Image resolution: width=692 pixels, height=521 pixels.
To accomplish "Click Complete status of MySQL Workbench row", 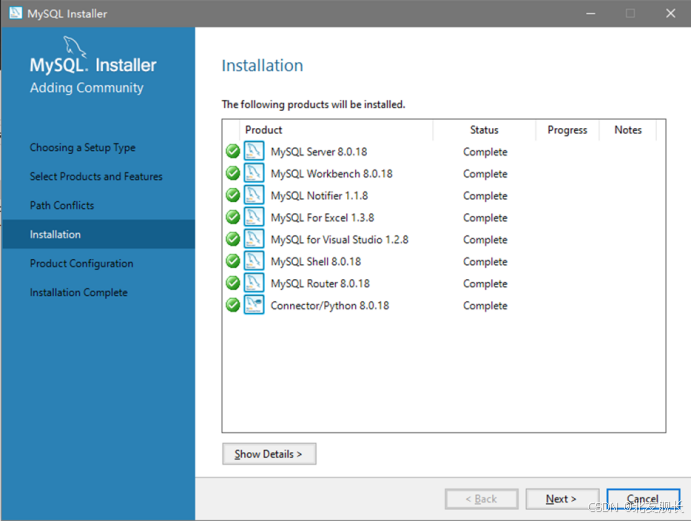I will (485, 174).
